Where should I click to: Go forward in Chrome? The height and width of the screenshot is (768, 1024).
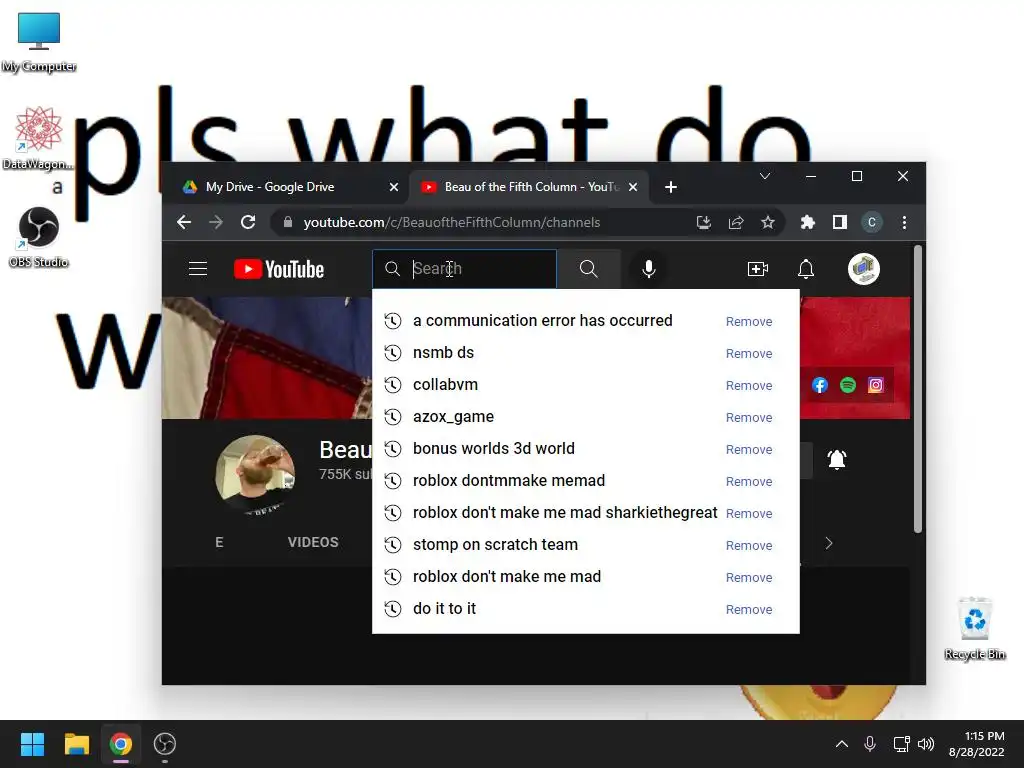(x=216, y=222)
